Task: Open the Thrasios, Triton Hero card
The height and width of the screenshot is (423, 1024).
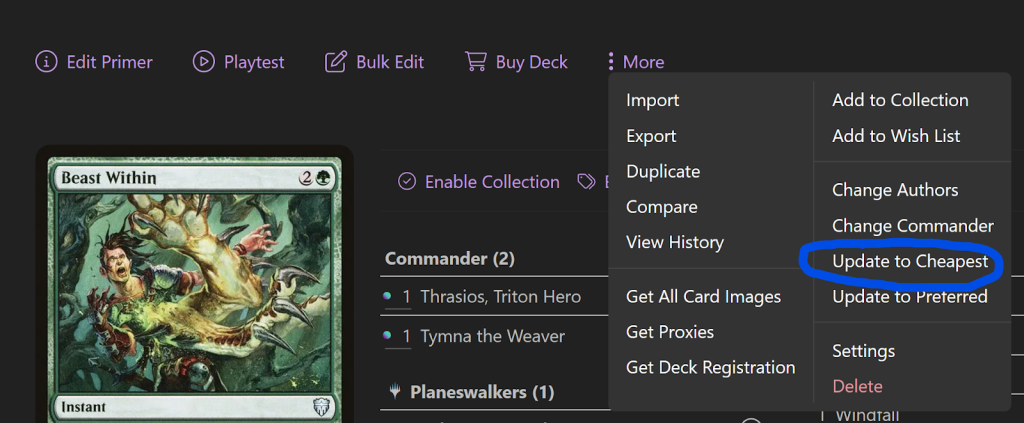Action: pyautogui.click(x=500, y=297)
